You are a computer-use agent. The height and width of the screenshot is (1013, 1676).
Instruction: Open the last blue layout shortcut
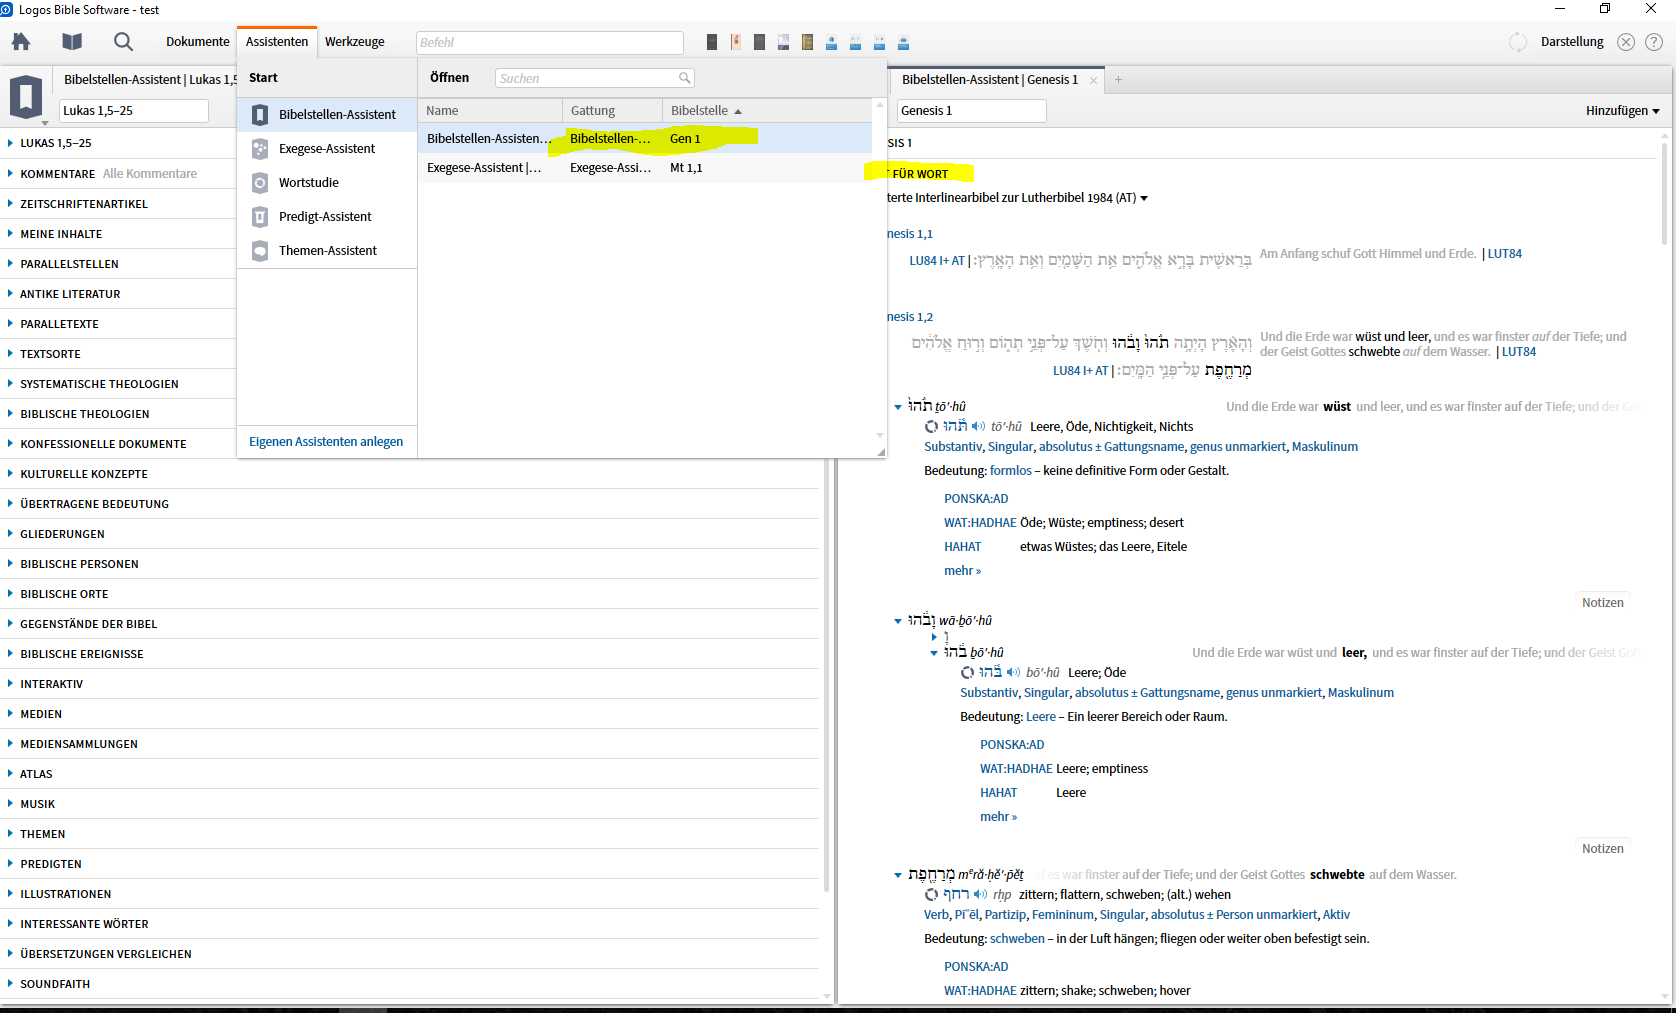point(903,42)
